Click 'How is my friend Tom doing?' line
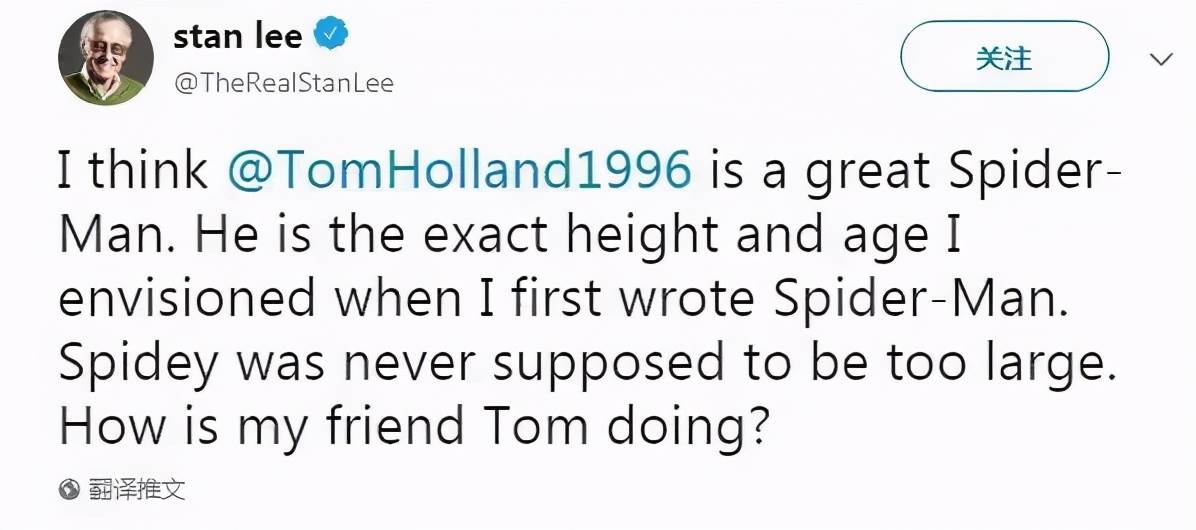The height and width of the screenshot is (530, 1196). click(412, 426)
